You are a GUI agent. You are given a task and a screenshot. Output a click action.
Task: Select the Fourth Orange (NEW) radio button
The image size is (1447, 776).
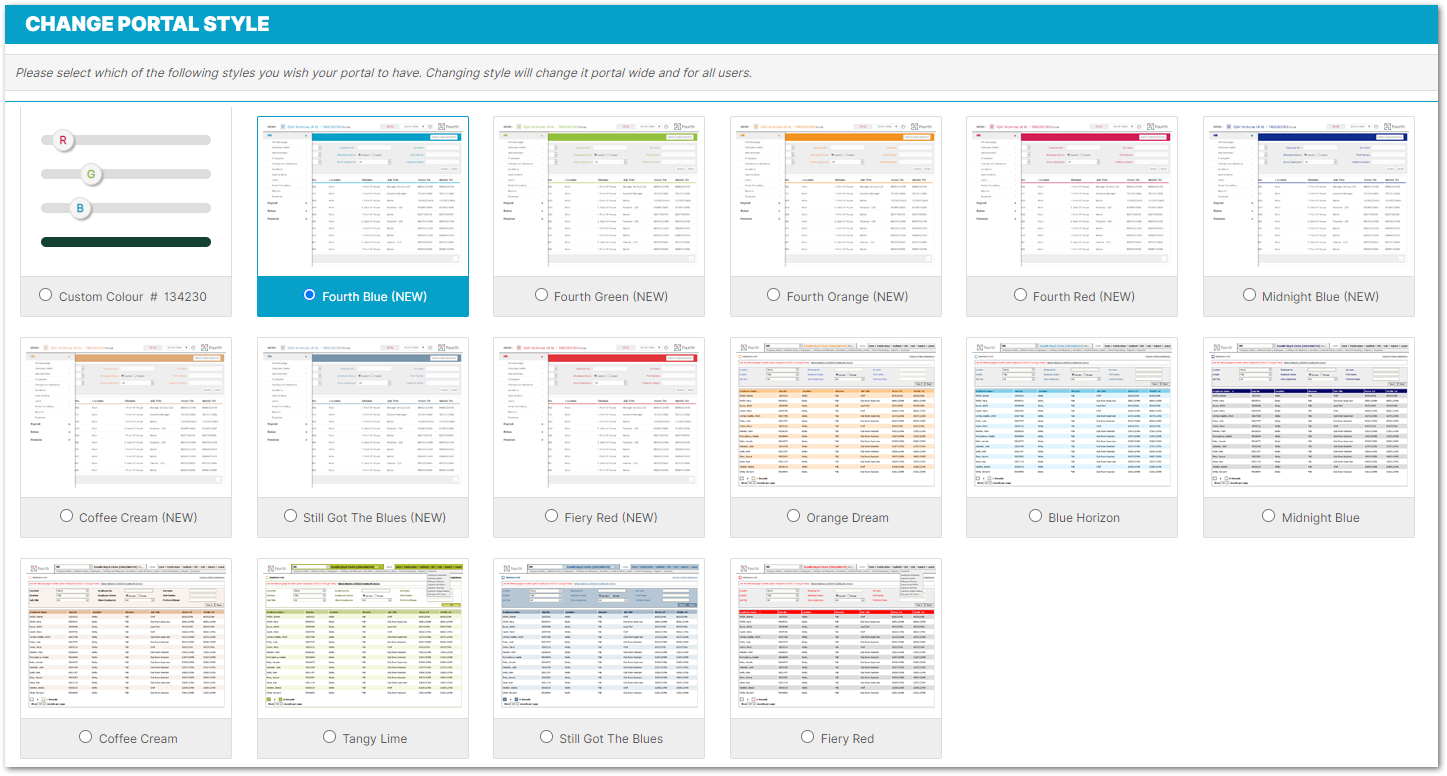click(774, 296)
